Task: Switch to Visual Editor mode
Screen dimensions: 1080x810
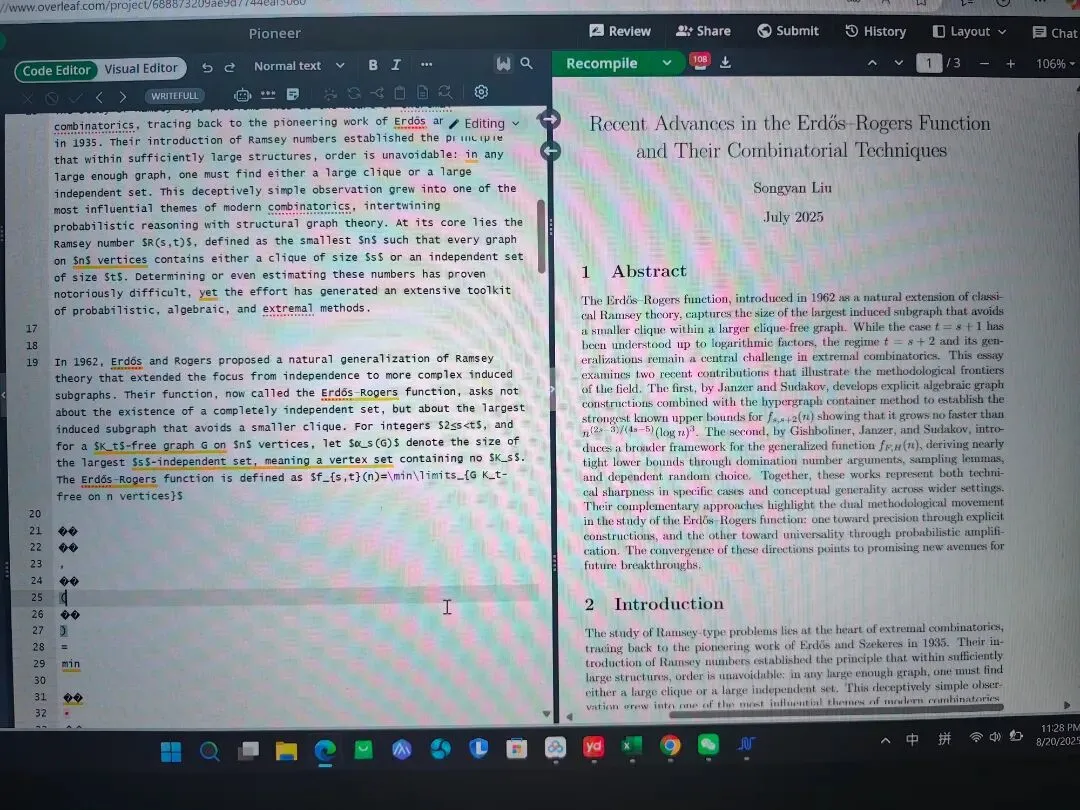Action: coord(141,68)
